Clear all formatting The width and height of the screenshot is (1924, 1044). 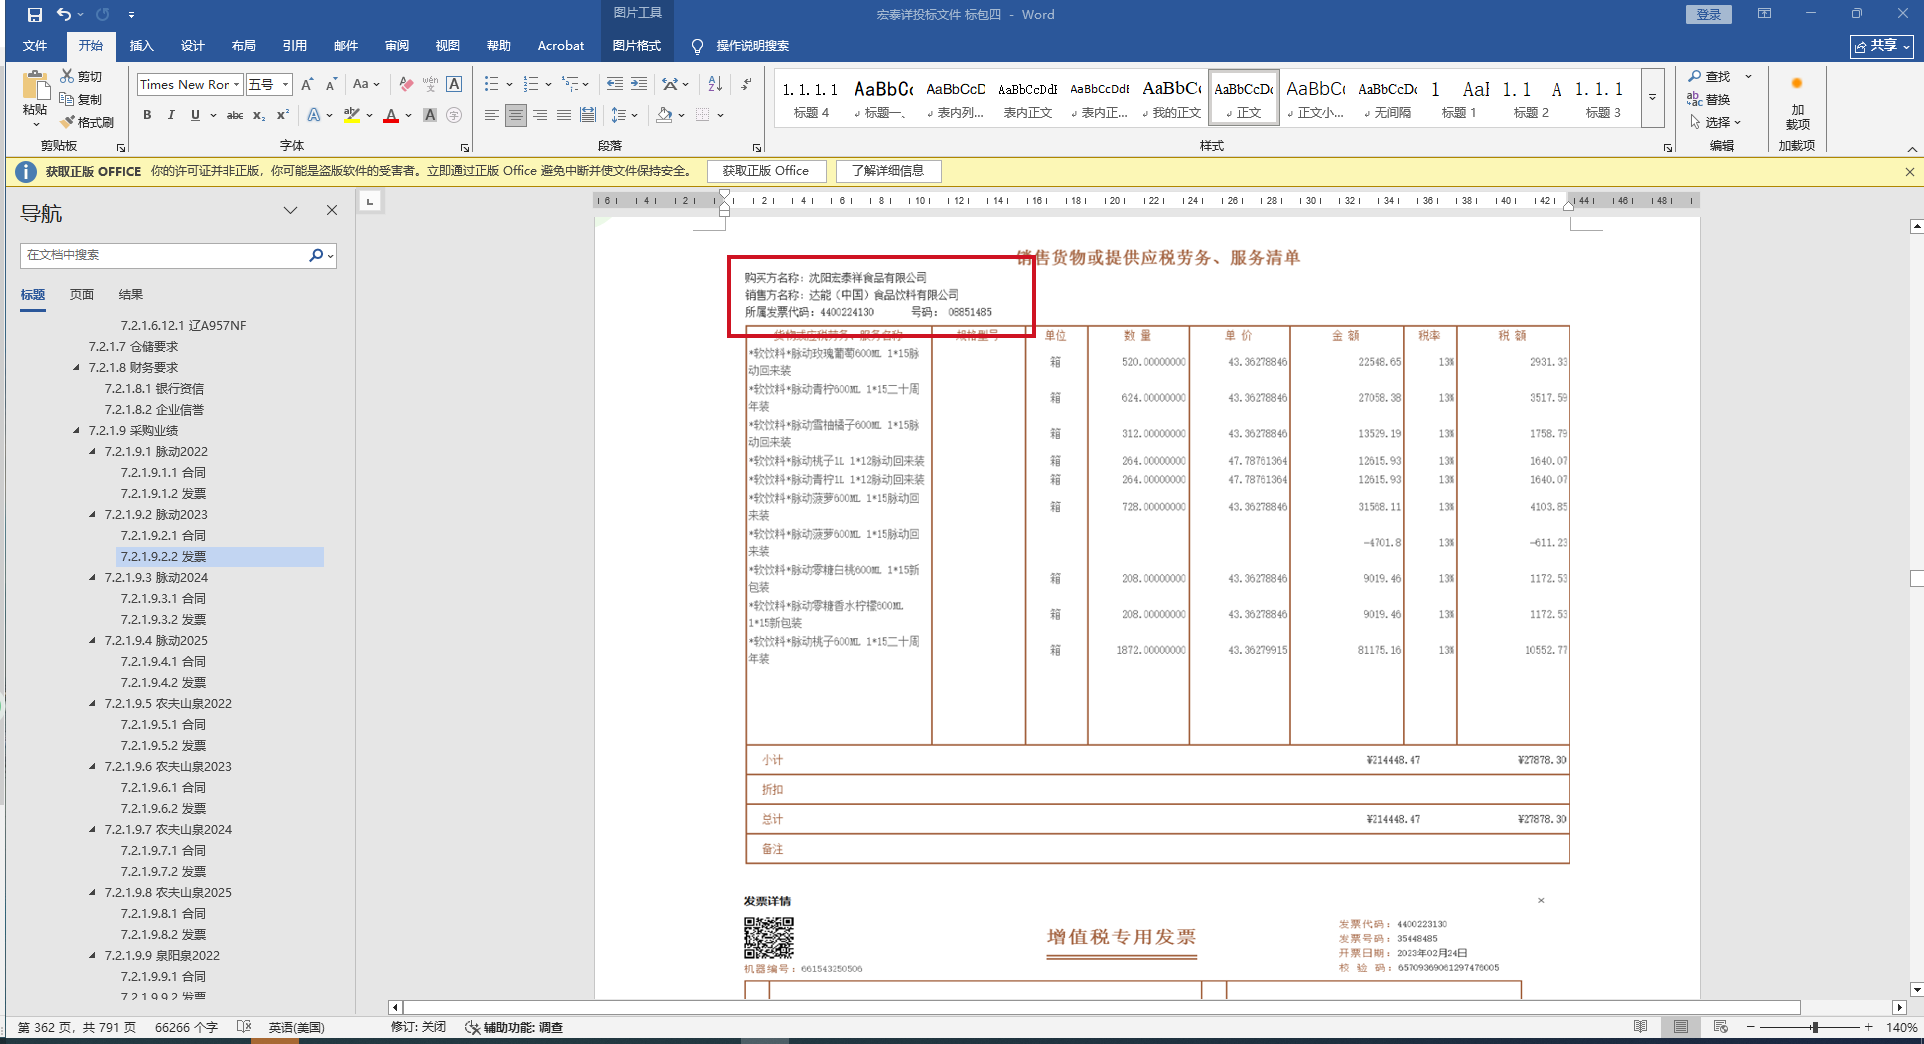[x=405, y=85]
